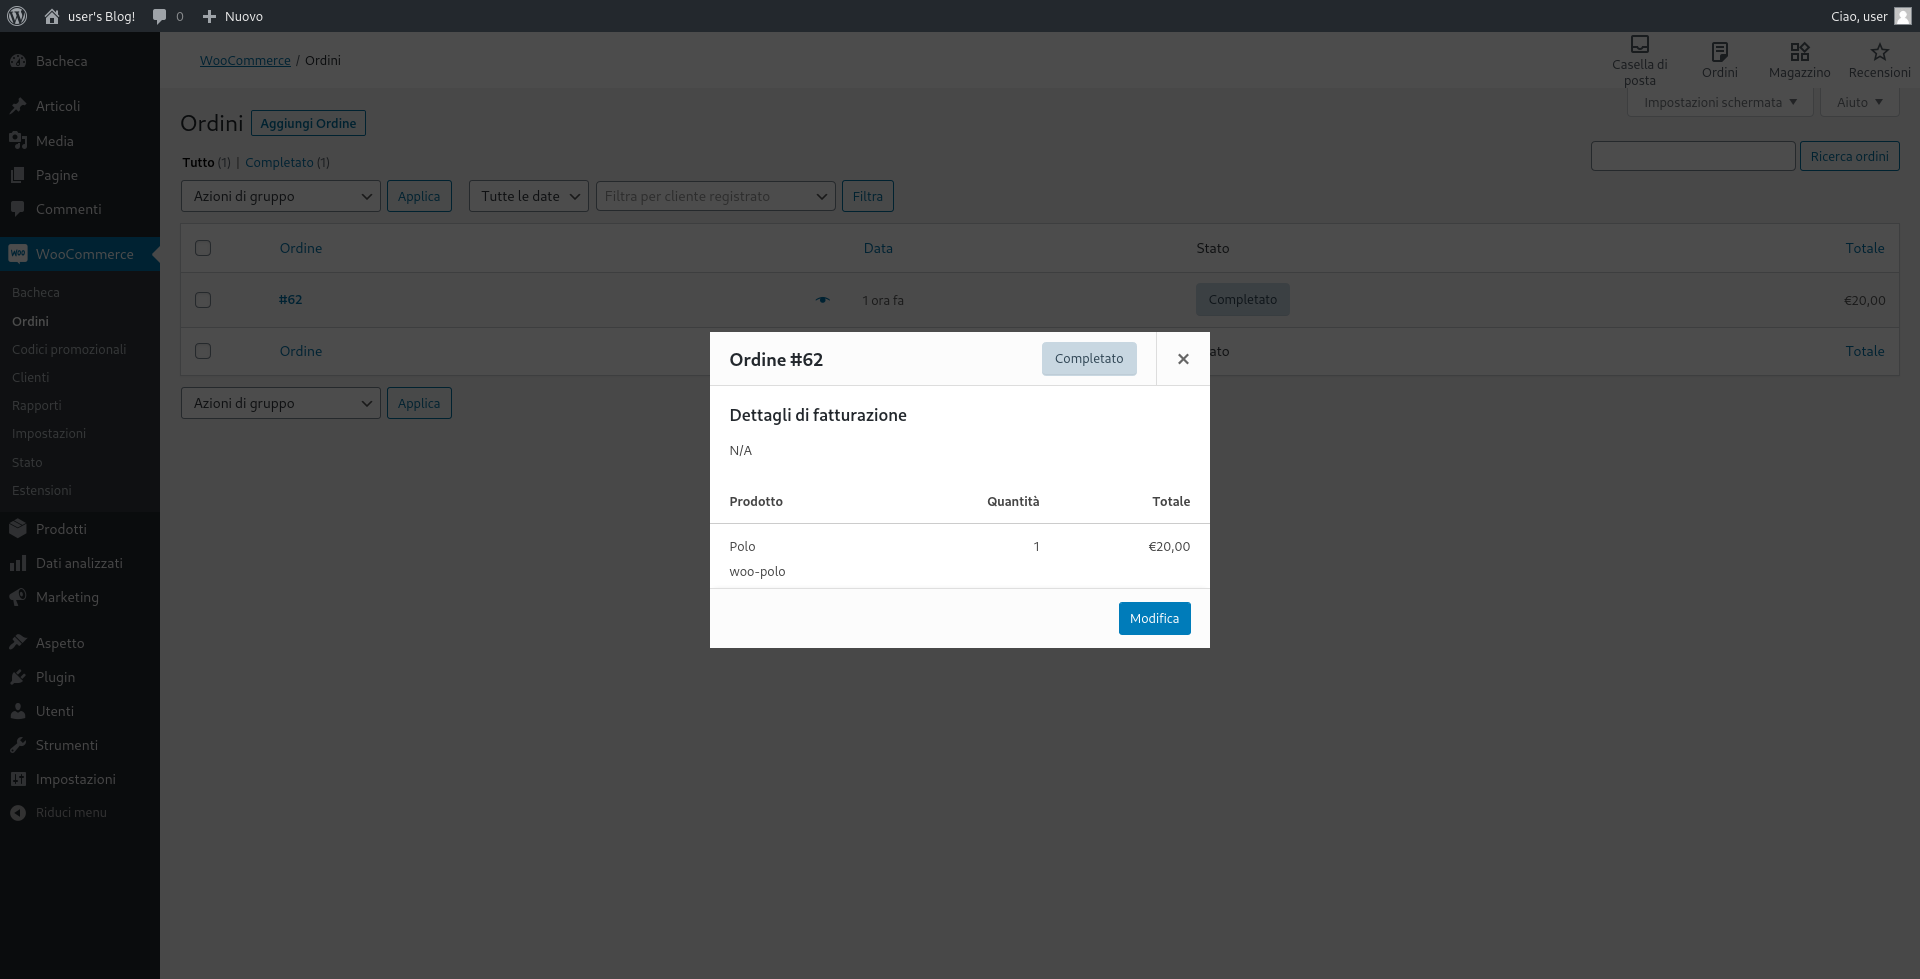Screen dimensions: 1920x979
Task: Open the Magazzino stock icon
Action: click(1800, 52)
